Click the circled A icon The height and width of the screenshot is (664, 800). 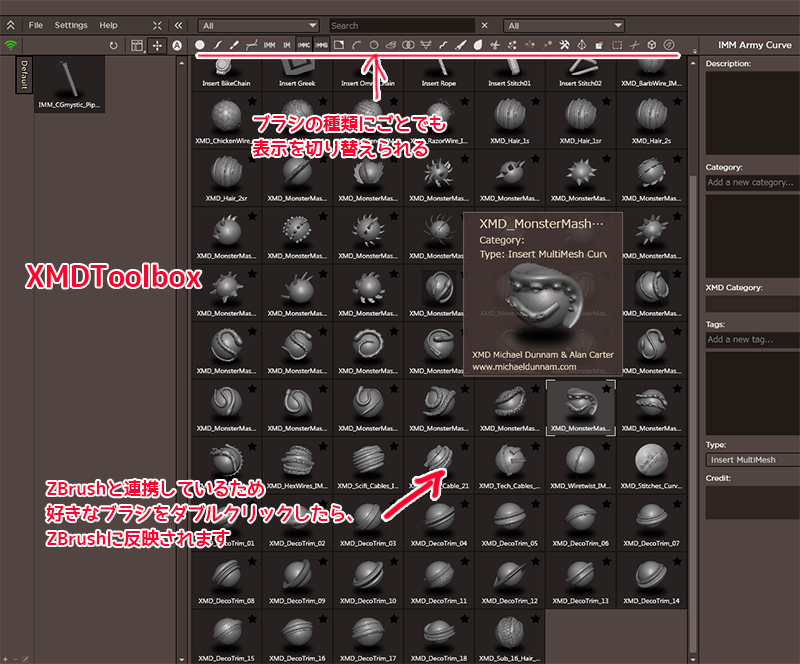tap(177, 45)
